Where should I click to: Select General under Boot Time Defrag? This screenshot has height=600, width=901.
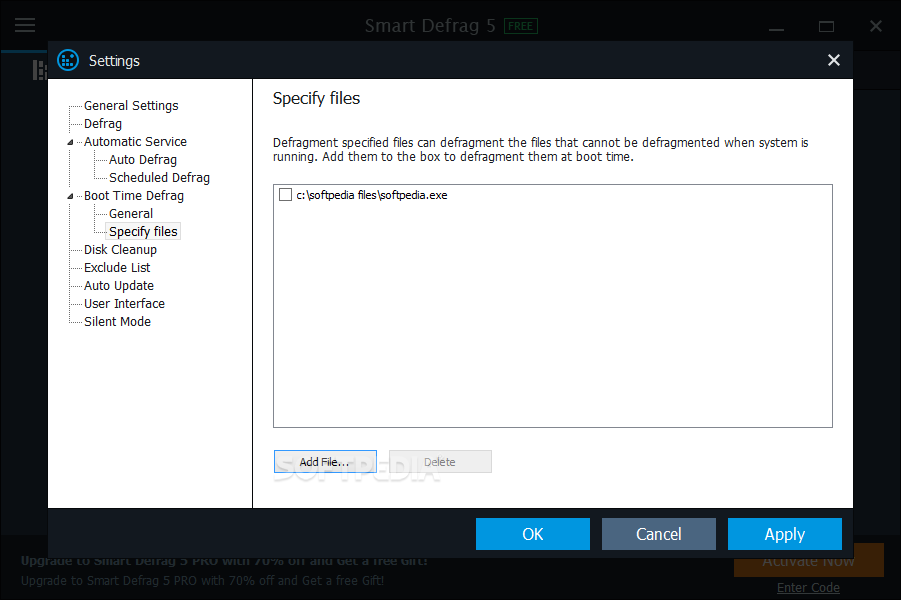(131, 214)
